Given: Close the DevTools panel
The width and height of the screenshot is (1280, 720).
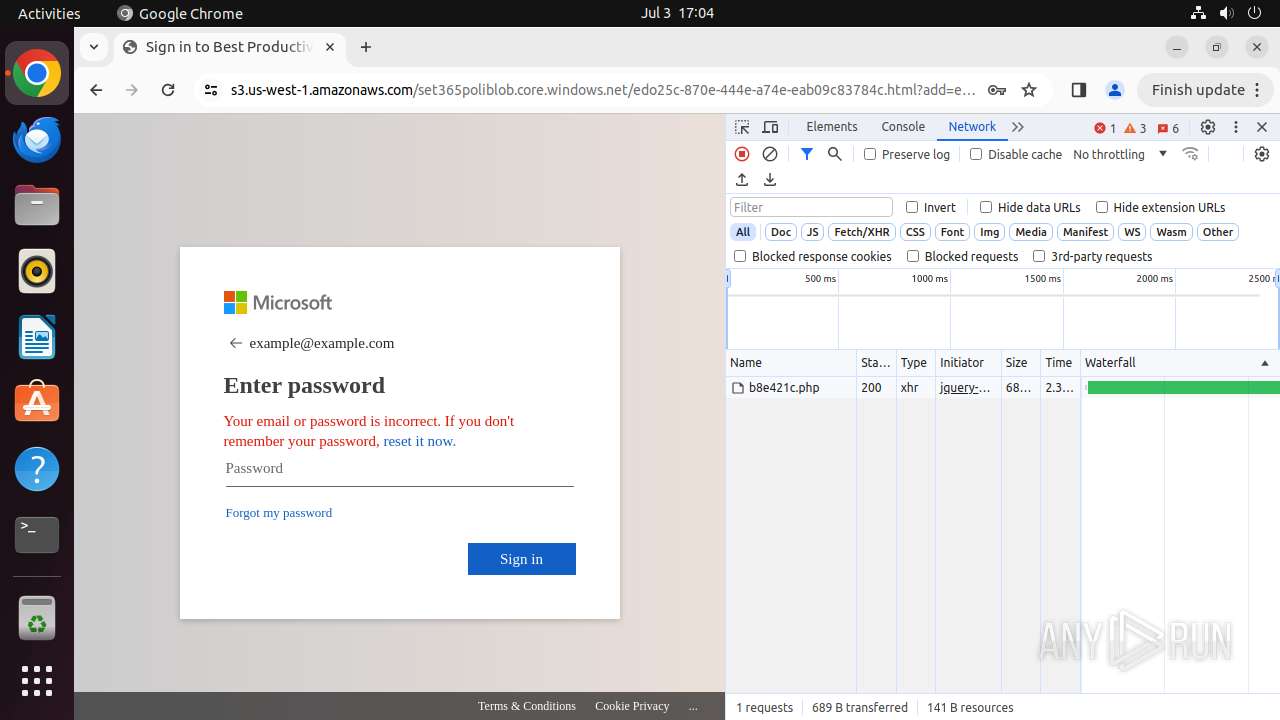Looking at the screenshot, I should (x=1262, y=127).
